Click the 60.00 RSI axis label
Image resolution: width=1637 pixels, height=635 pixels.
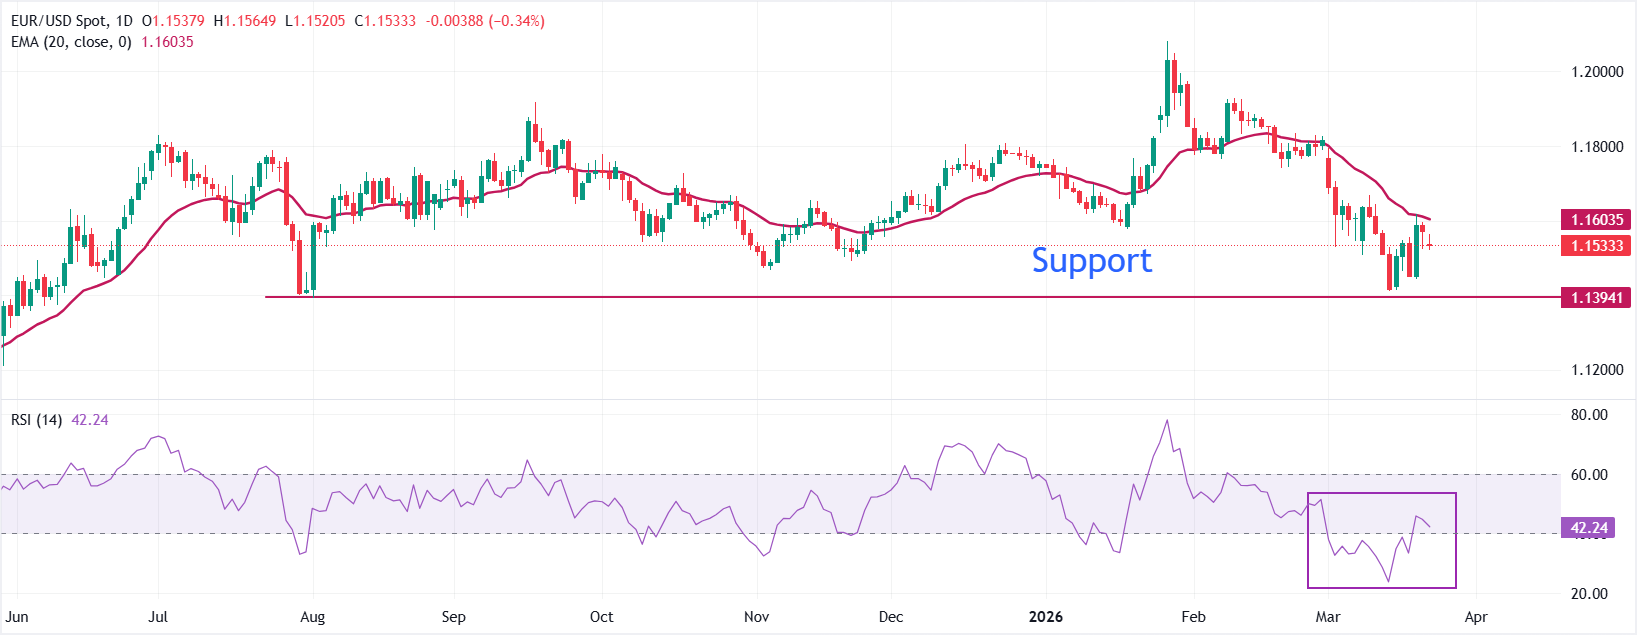(1589, 475)
